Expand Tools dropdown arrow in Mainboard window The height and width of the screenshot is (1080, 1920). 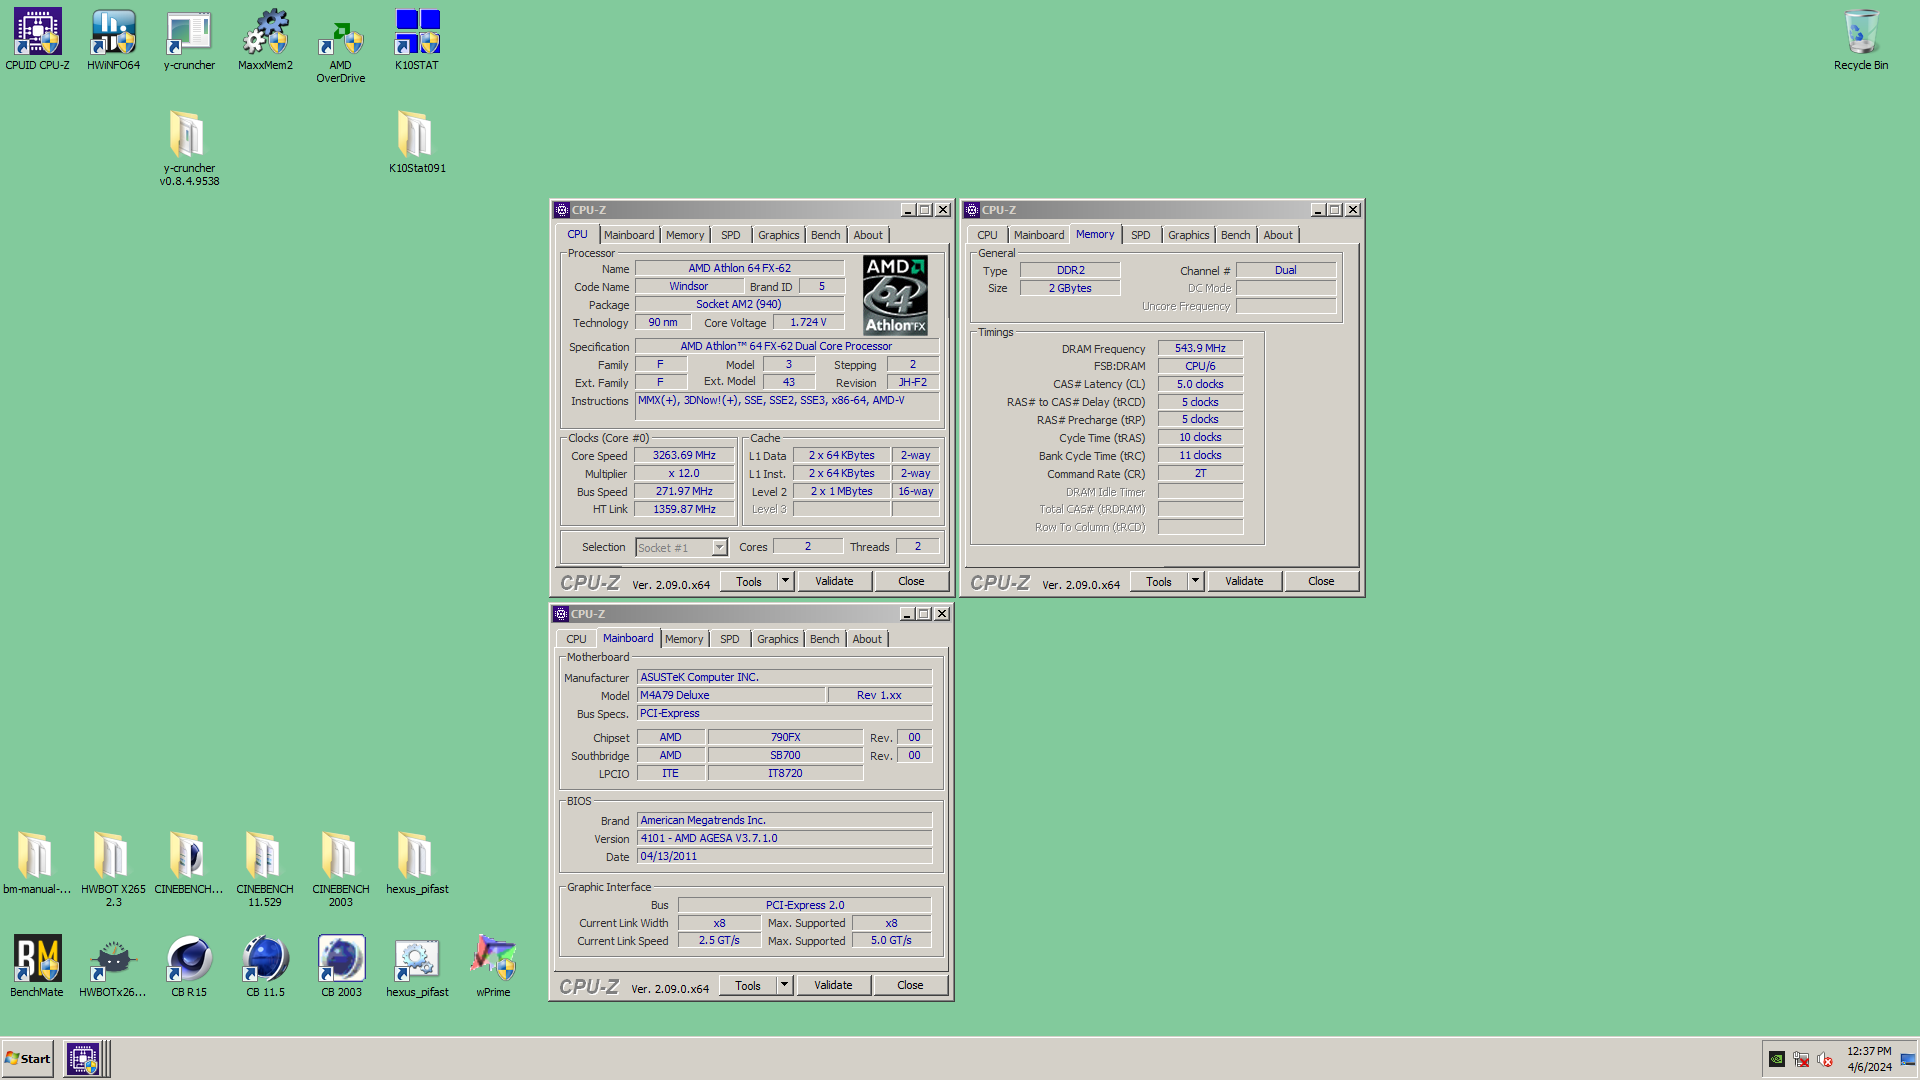click(x=784, y=985)
